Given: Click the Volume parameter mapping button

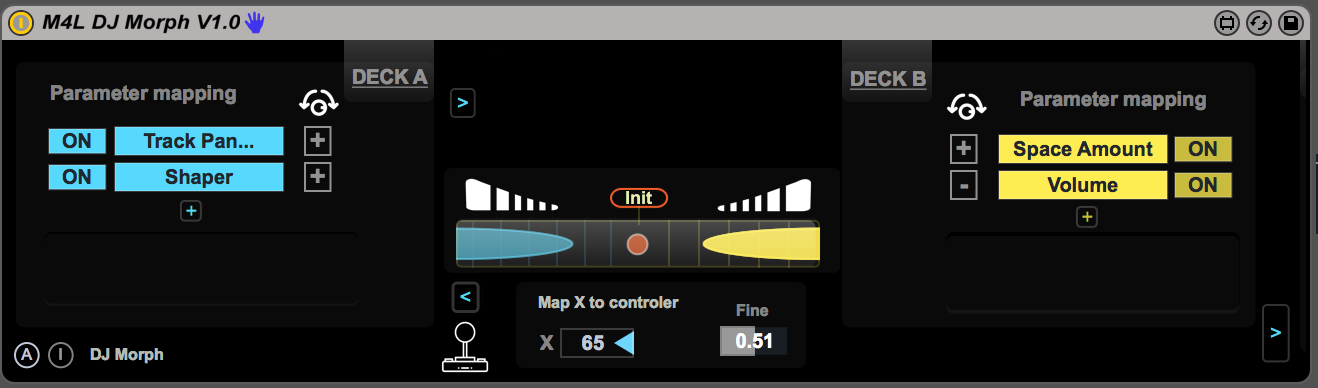Looking at the screenshot, I should pyautogui.click(x=1083, y=185).
